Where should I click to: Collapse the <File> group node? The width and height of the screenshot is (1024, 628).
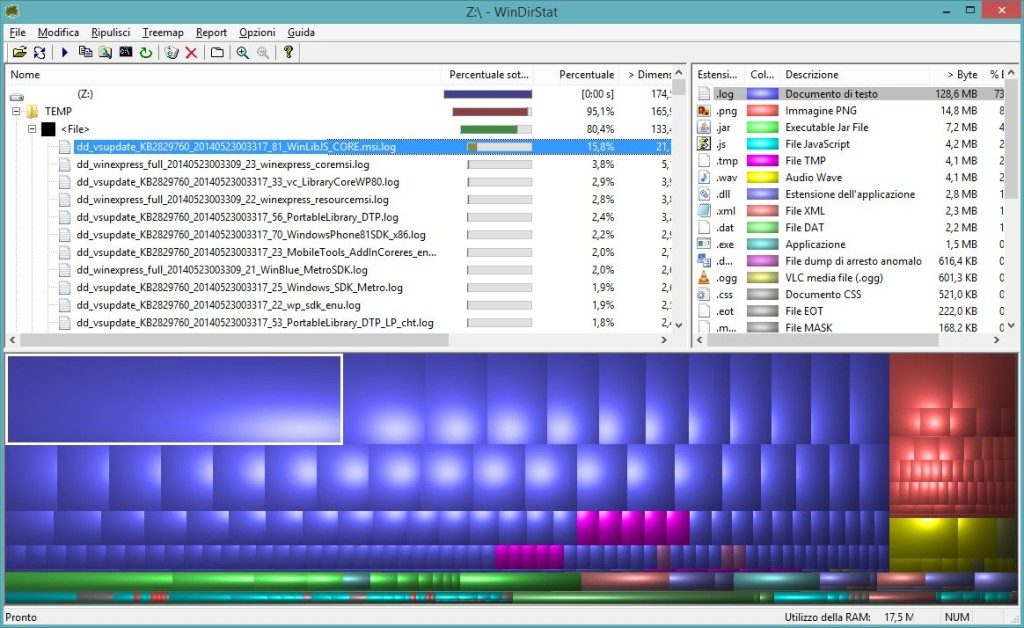[31, 129]
